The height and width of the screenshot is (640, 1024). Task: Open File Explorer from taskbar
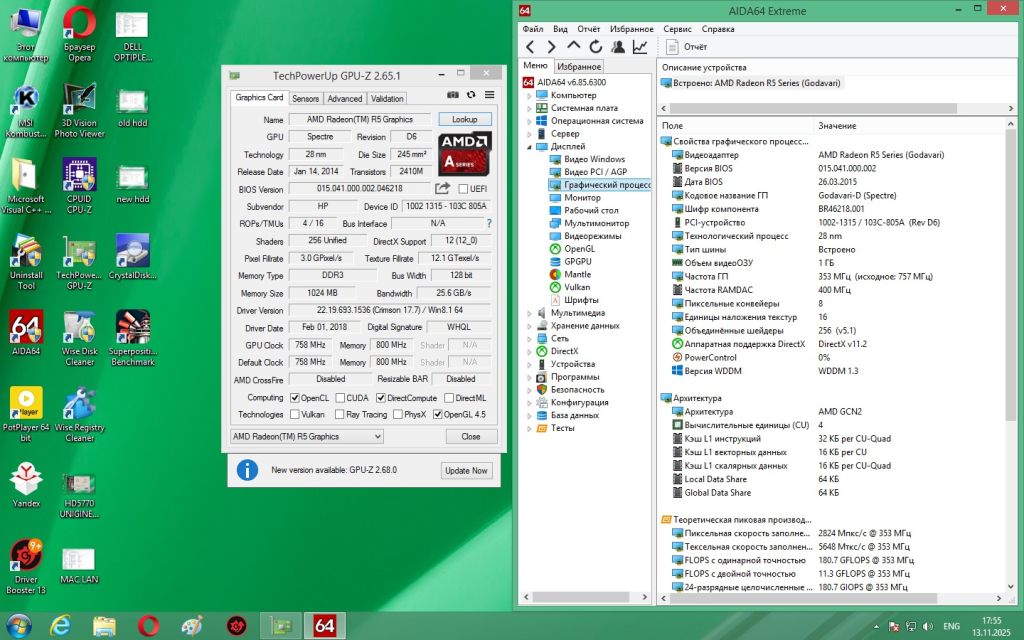coord(104,626)
